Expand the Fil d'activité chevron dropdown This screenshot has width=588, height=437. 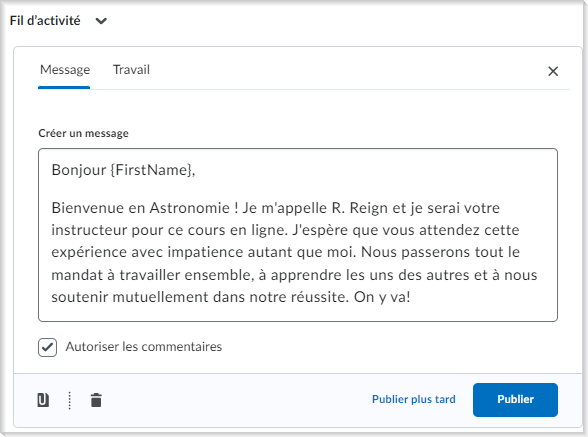tap(101, 21)
